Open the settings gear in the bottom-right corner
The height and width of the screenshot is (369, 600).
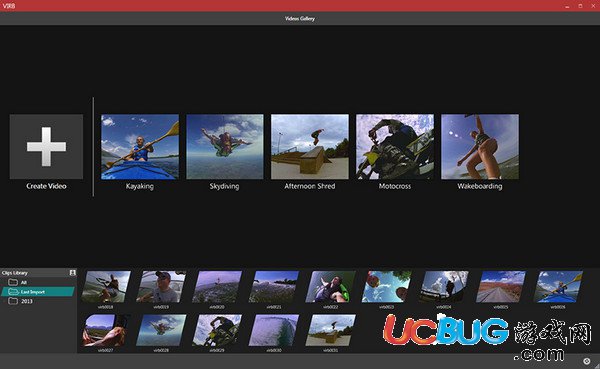point(587,361)
